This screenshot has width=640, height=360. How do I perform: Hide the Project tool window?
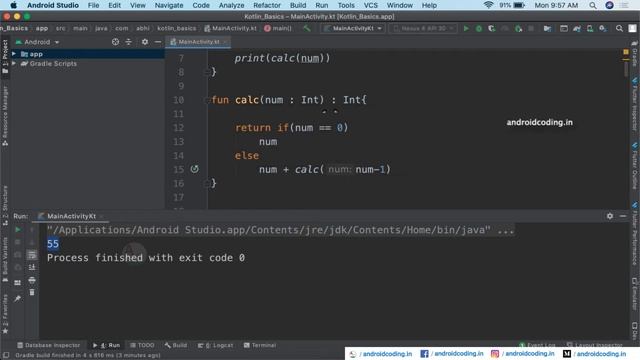(x=158, y=42)
